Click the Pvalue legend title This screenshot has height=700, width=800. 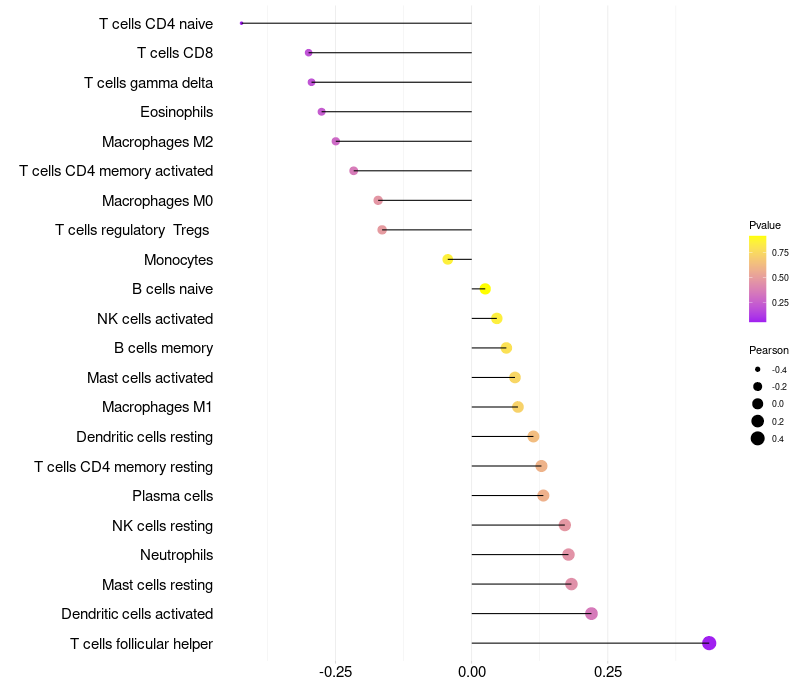[765, 225]
